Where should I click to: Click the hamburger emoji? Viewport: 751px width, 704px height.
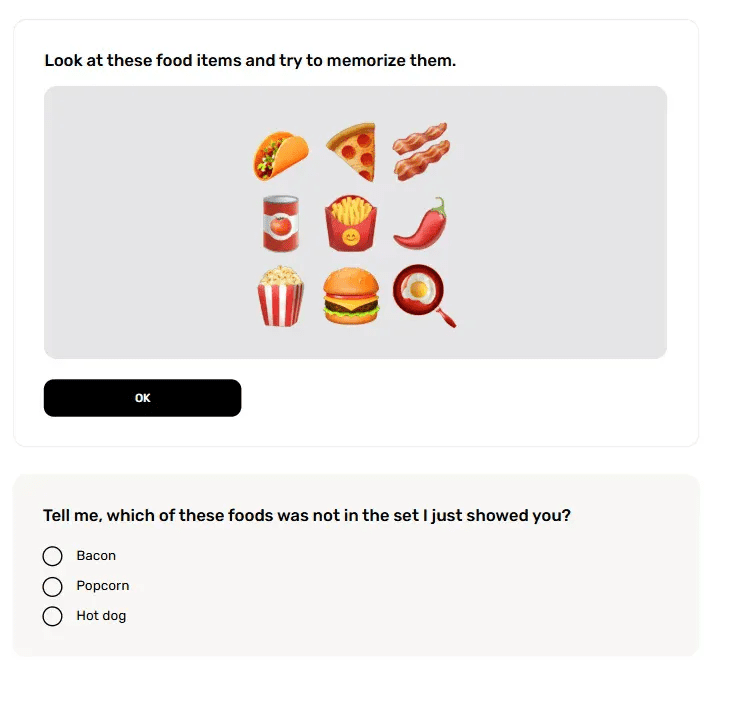(351, 296)
